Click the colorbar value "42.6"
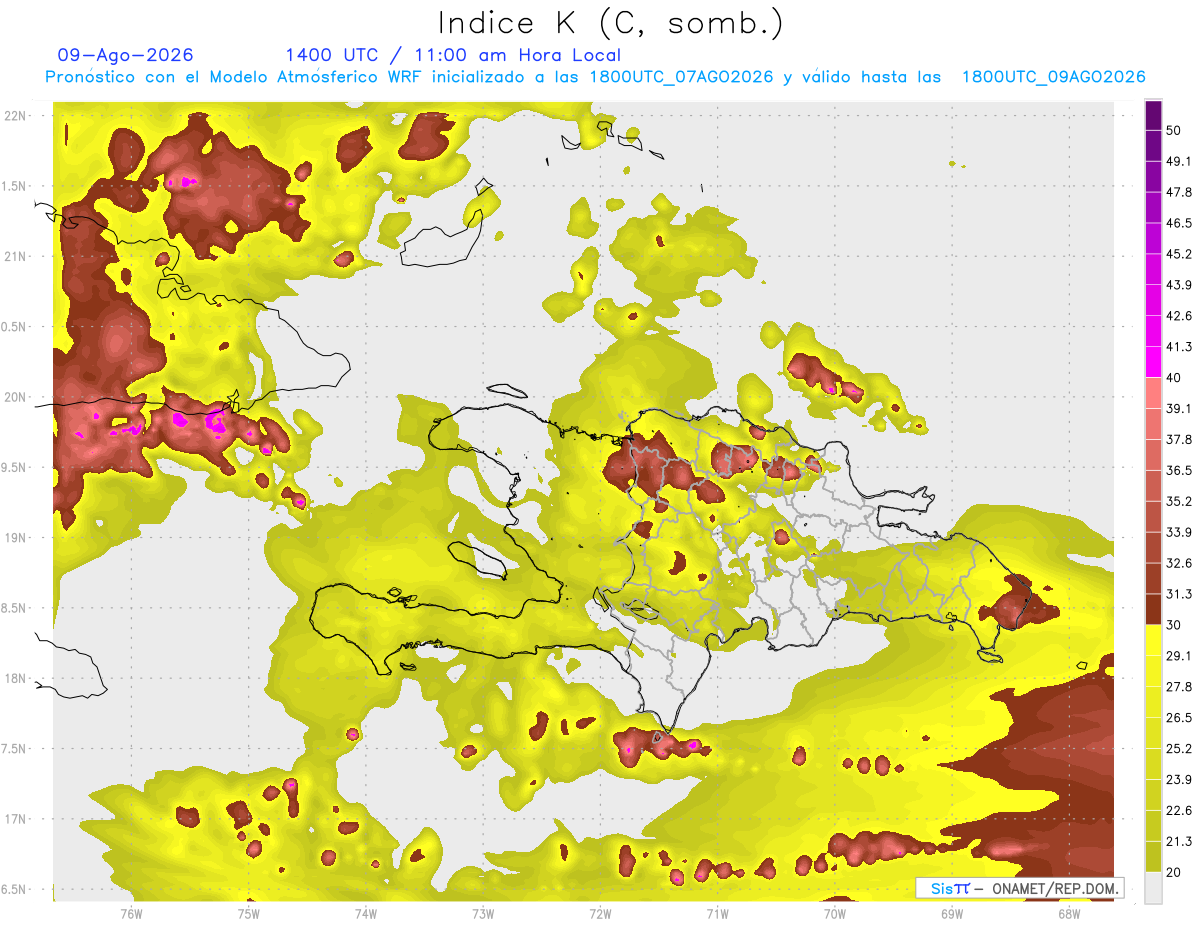This screenshot has height=927, width=1200. tap(1178, 316)
